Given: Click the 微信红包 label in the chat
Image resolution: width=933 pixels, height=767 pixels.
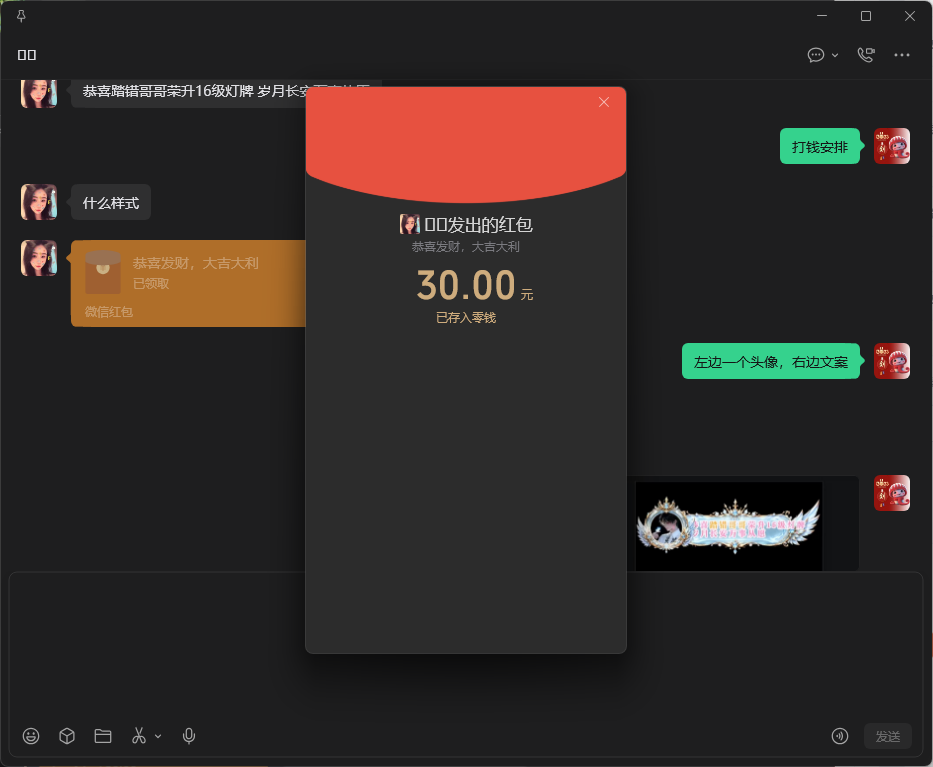Looking at the screenshot, I should (108, 312).
